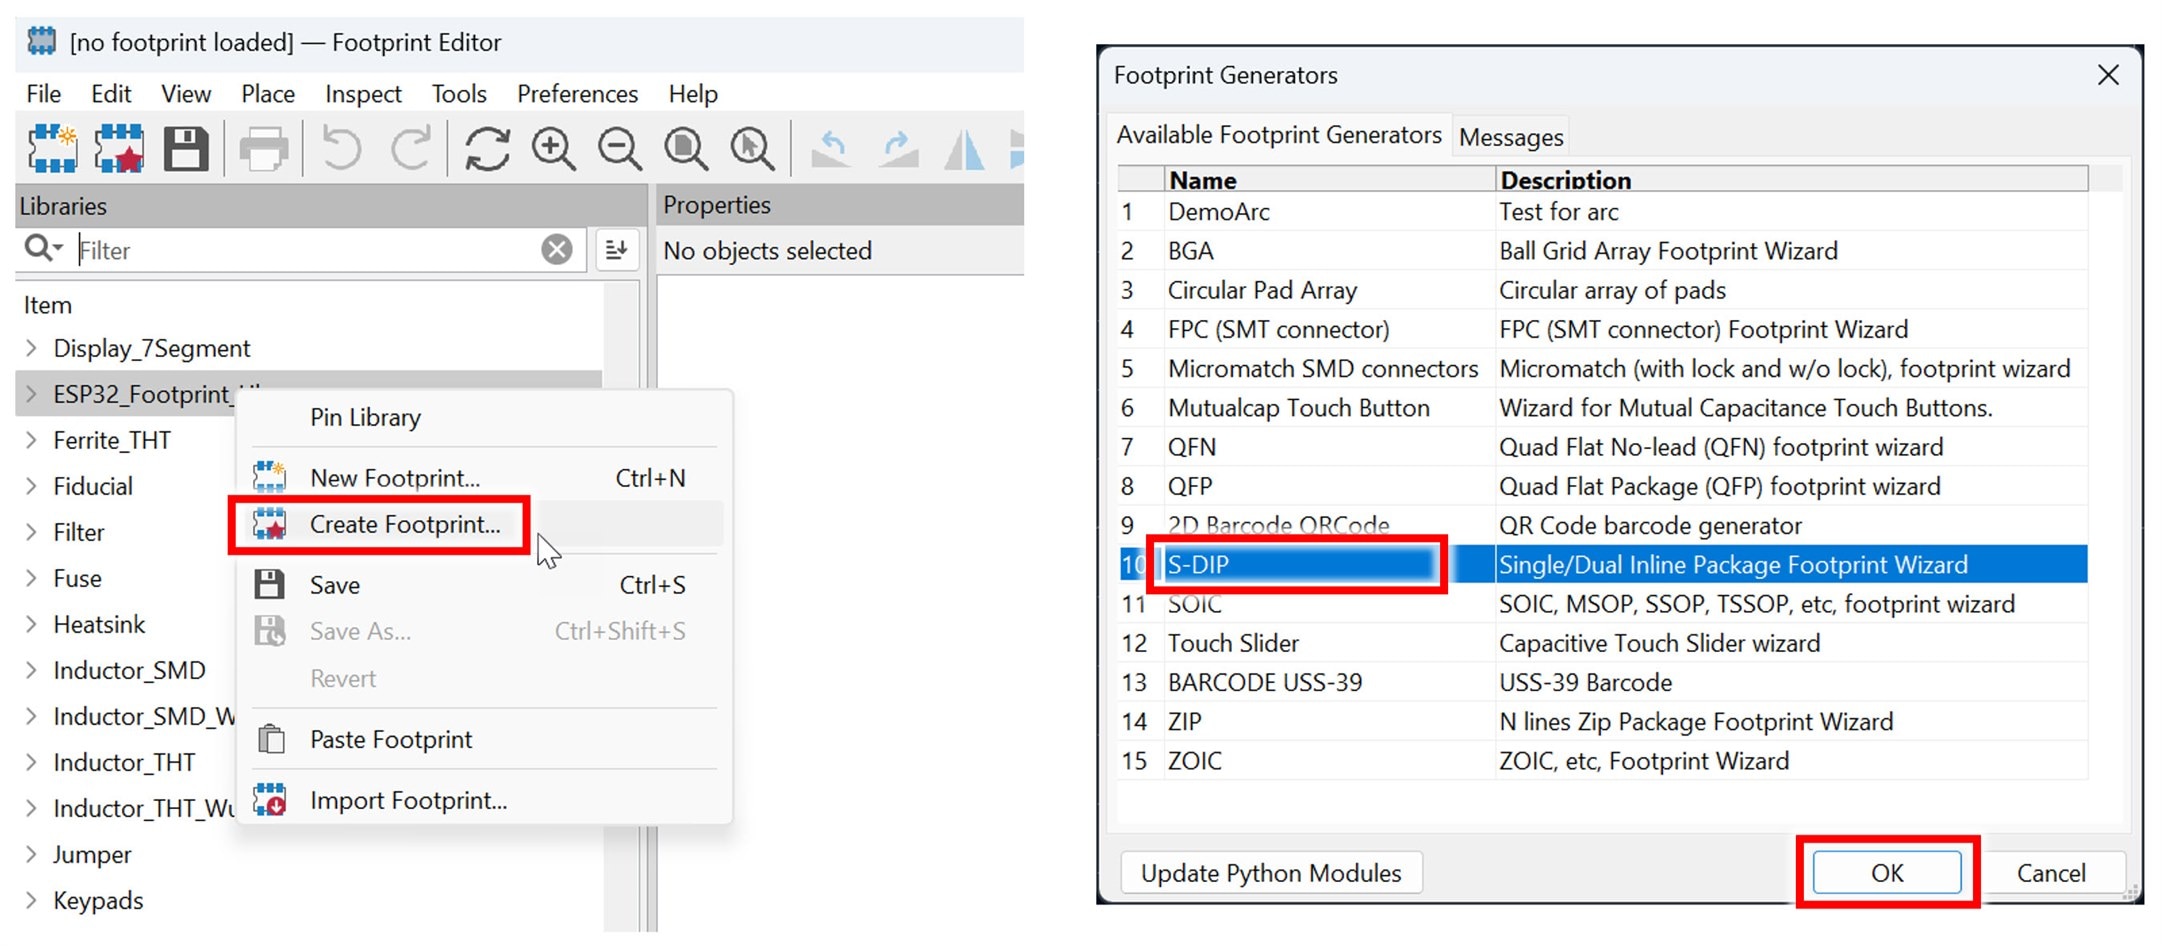Click the Create Footprint wizard toolbar icon

pos(119,149)
